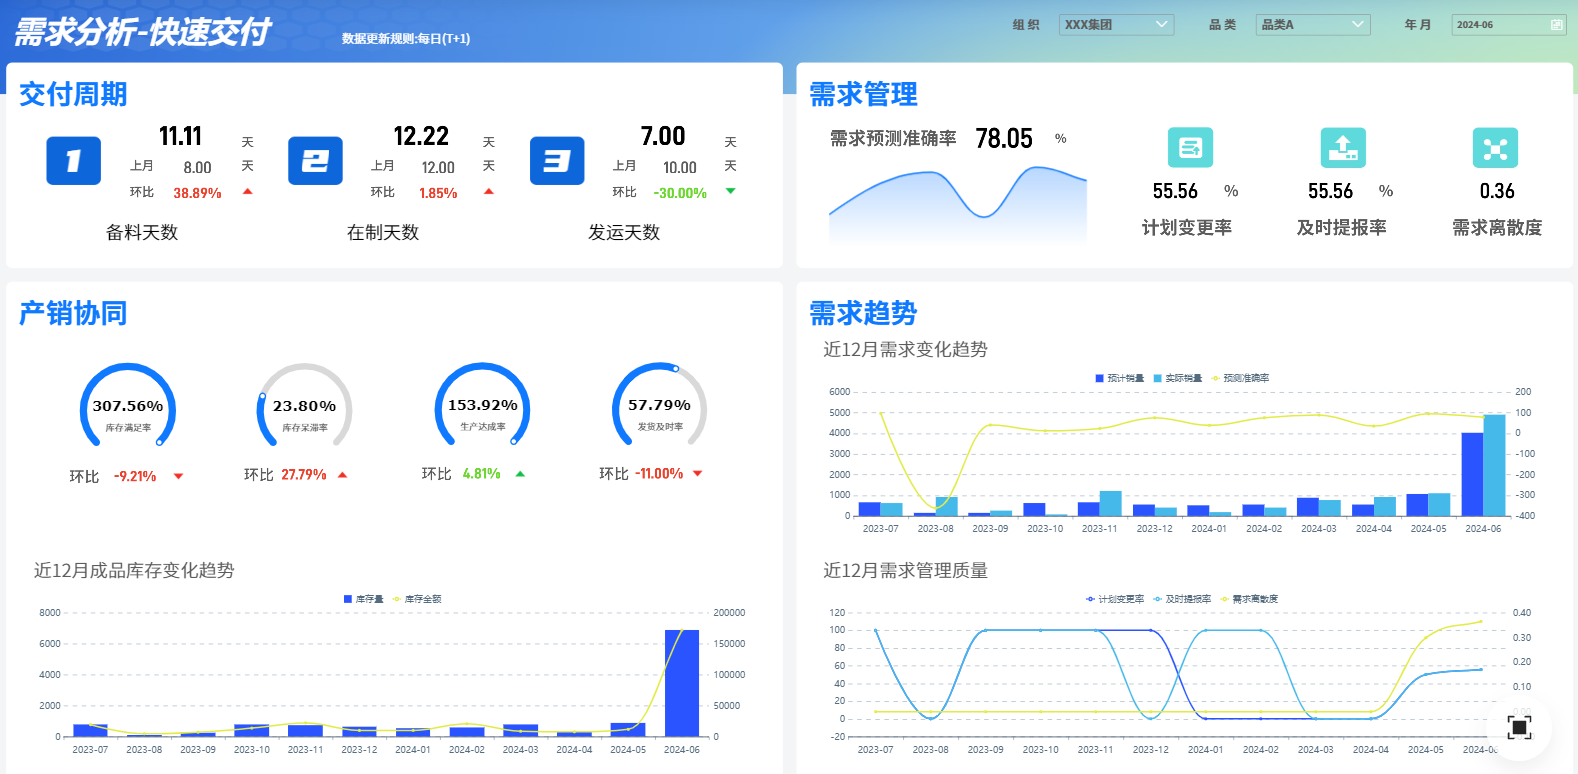This screenshot has width=1578, height=774.
Task: Click the 发运天数 label
Action: 624,232
